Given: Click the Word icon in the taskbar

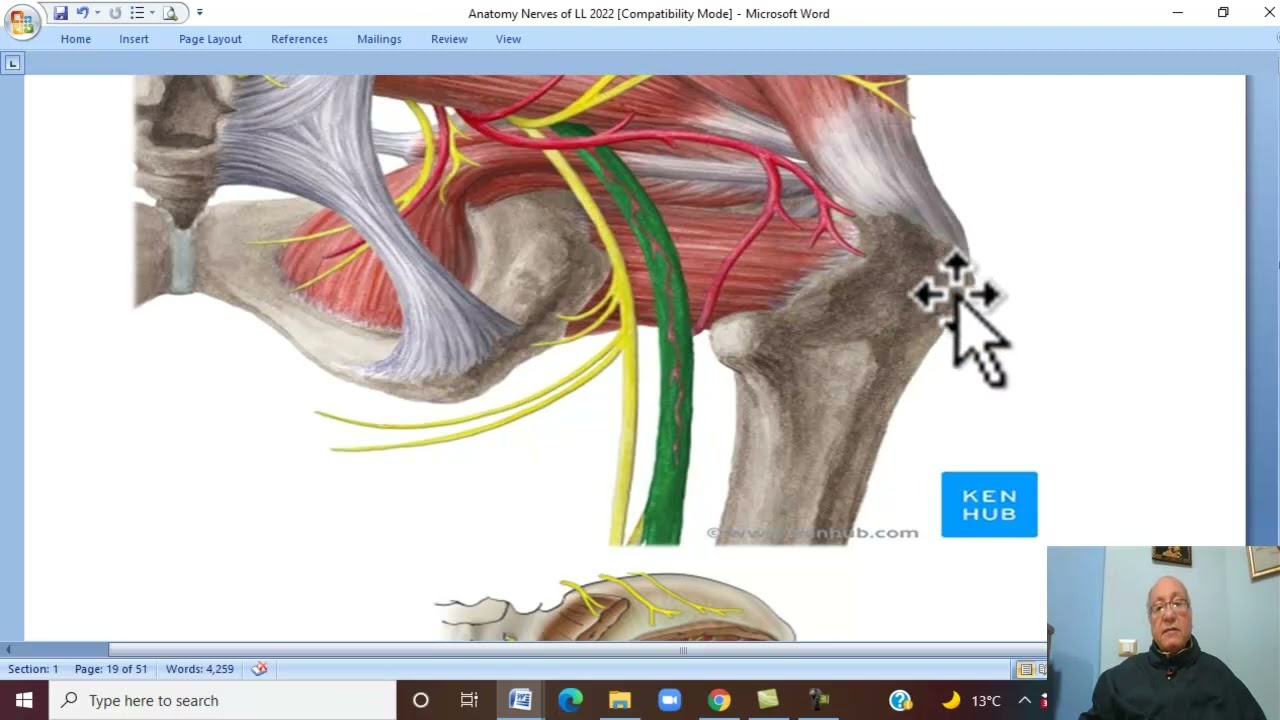Looking at the screenshot, I should (520, 700).
